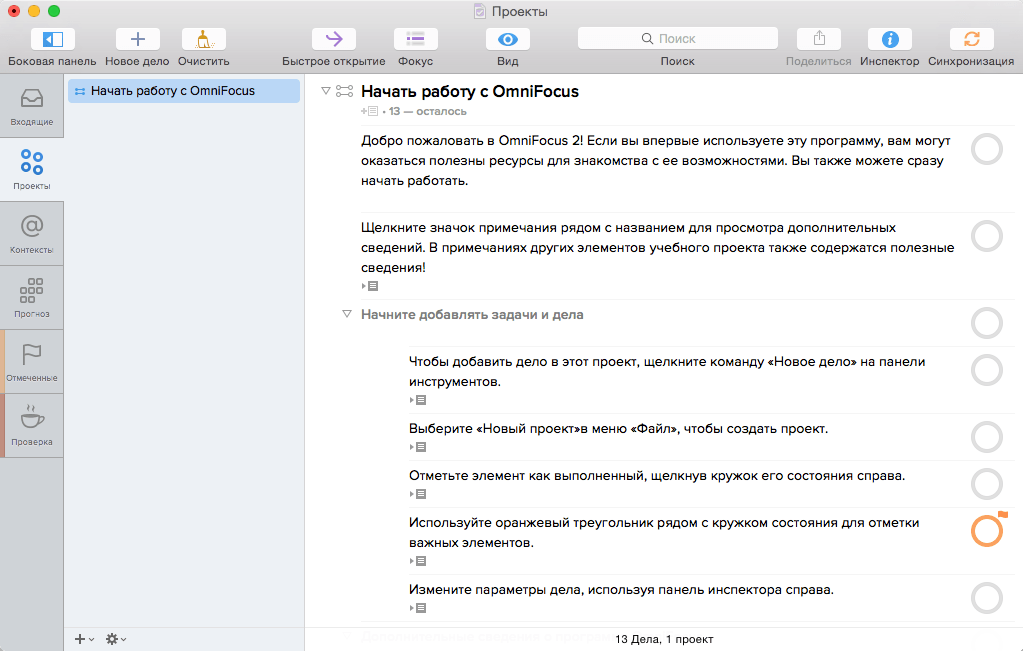Click the Синхронизация sync icon
Image resolution: width=1023 pixels, height=651 pixels.
click(x=971, y=39)
